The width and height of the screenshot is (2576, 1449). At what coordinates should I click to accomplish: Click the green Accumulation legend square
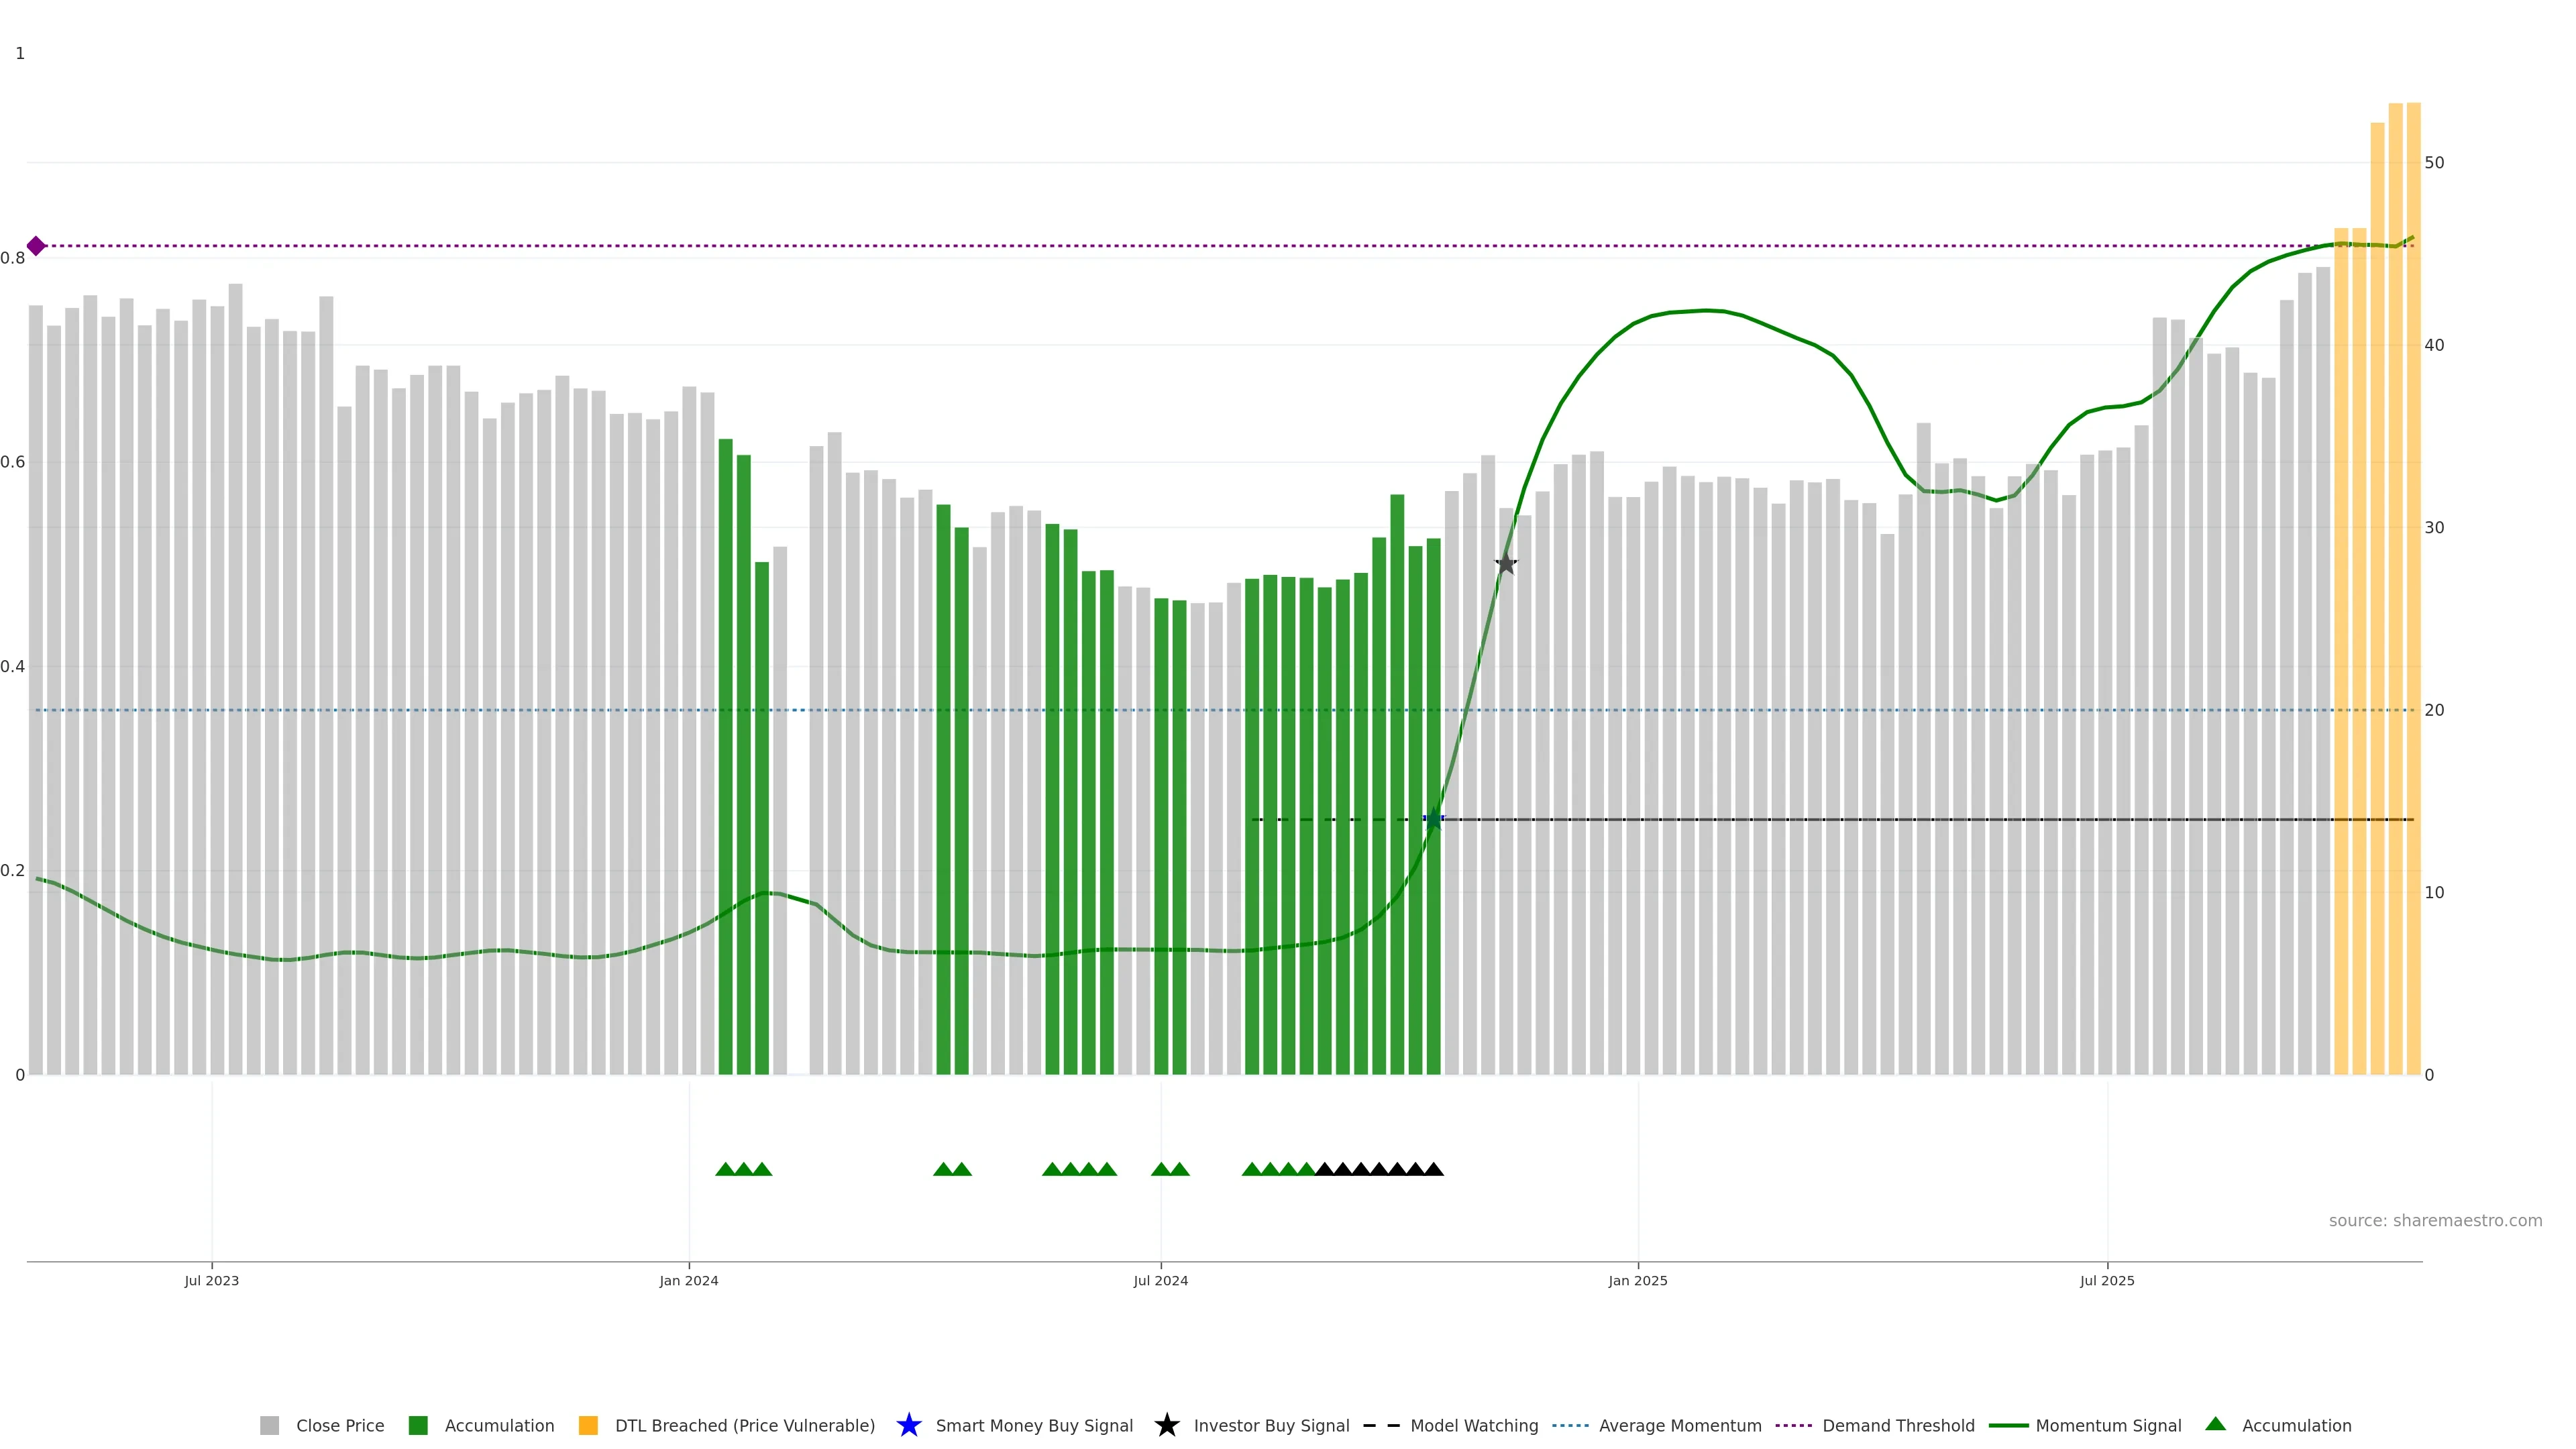tap(418, 1426)
